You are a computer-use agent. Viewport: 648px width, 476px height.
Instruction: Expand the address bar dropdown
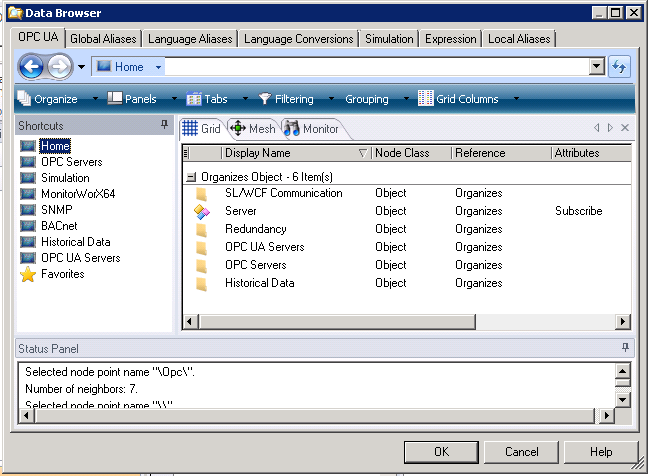[x=597, y=67]
